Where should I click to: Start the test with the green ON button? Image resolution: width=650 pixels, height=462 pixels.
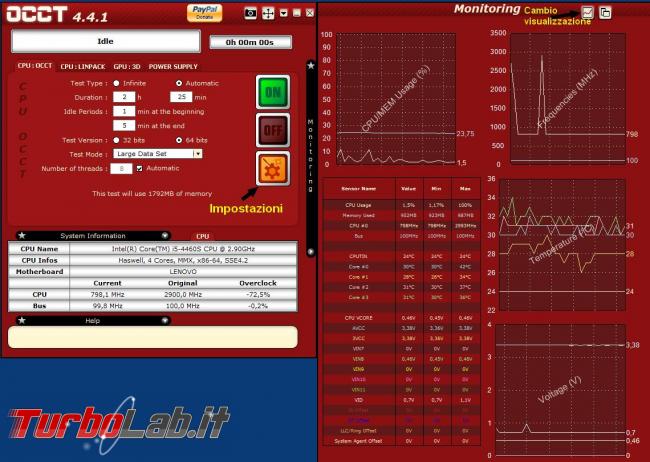(273, 92)
